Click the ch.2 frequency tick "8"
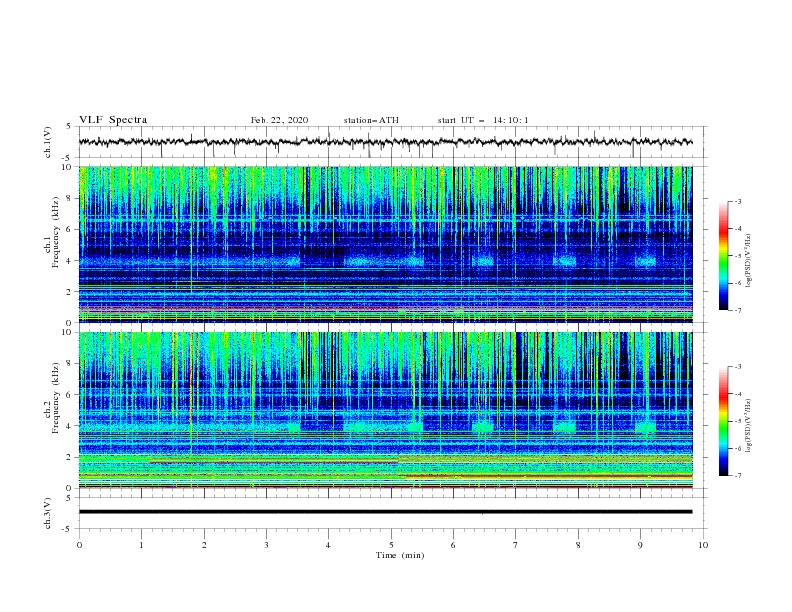The height and width of the screenshot is (612, 792). click(x=71, y=364)
